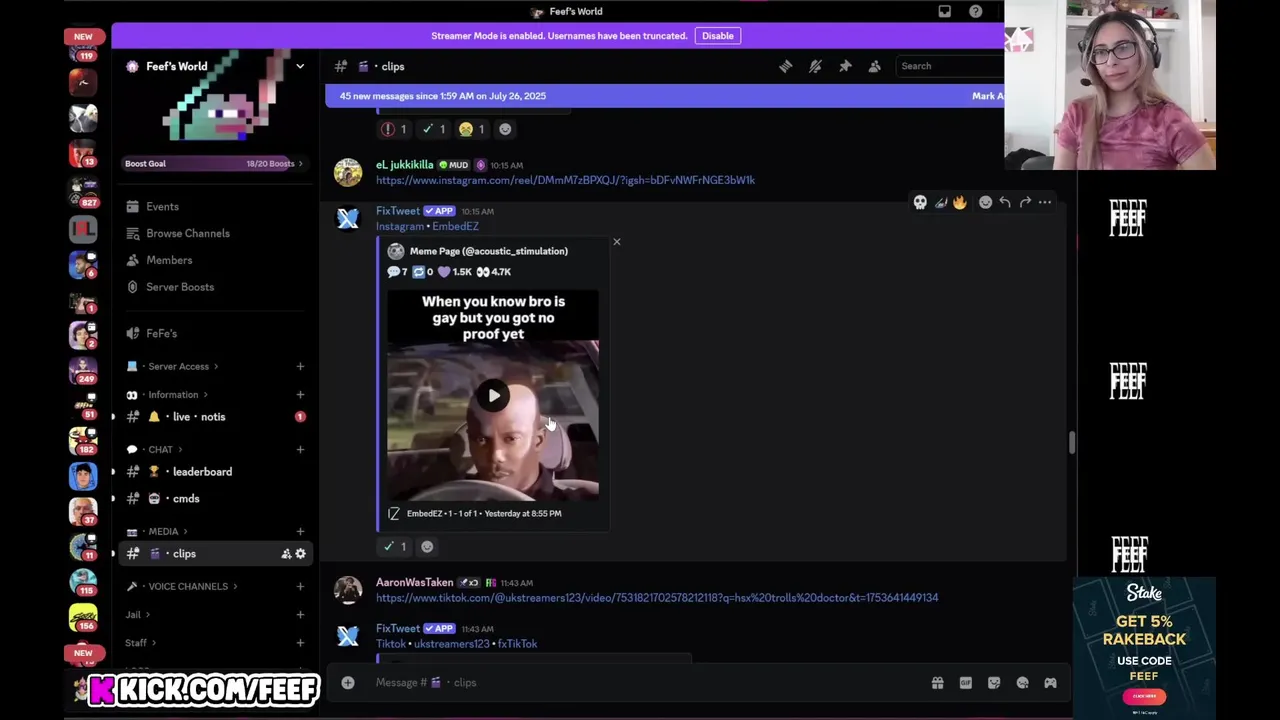Click the plus attachment button in message bar

click(348, 683)
